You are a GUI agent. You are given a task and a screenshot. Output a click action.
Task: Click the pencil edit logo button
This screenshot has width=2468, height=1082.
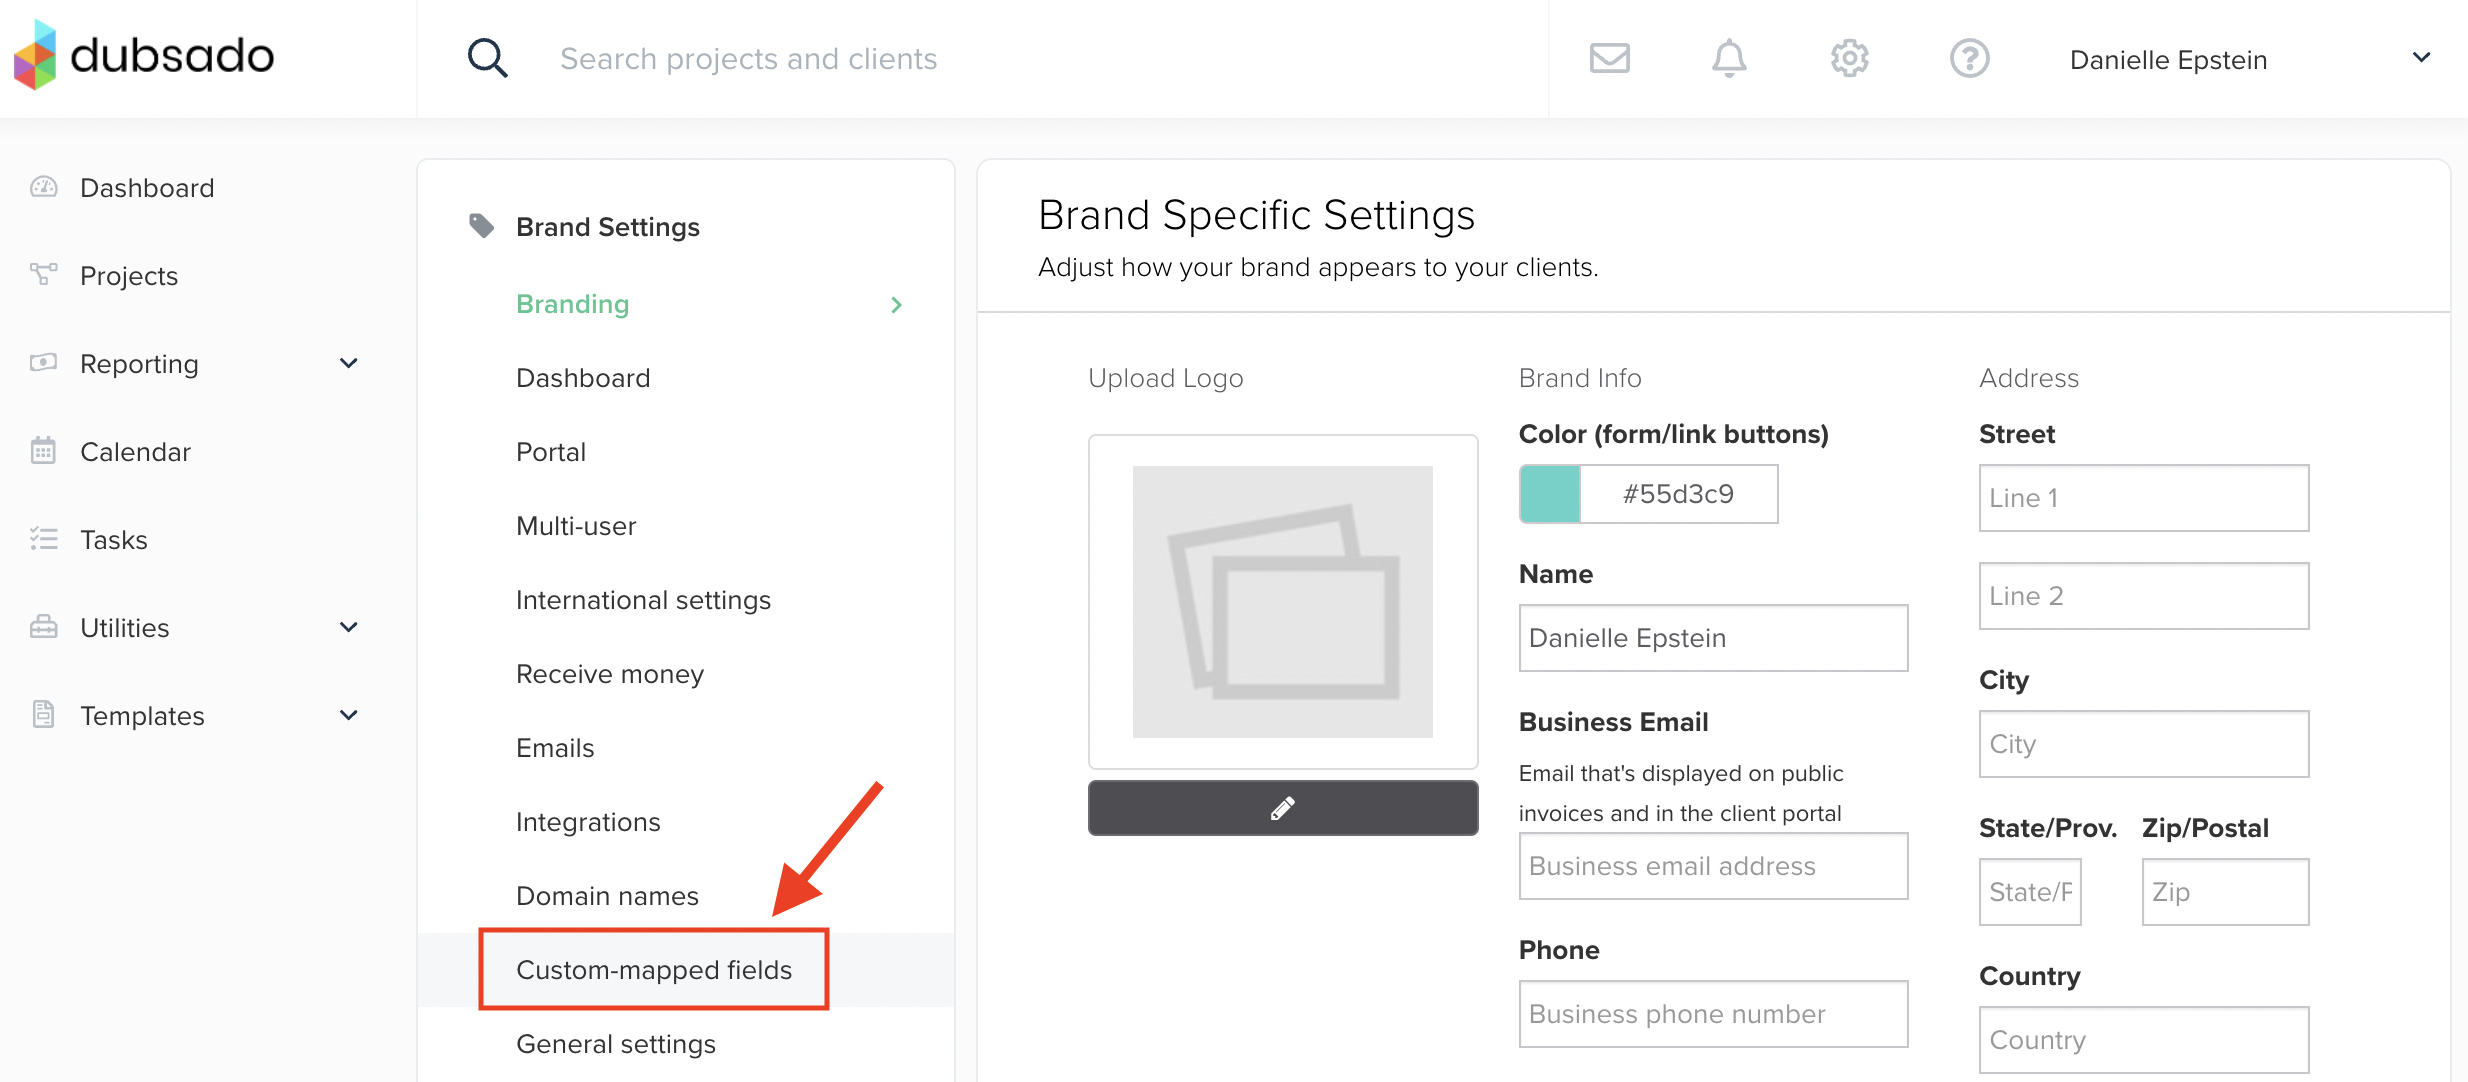click(x=1282, y=808)
